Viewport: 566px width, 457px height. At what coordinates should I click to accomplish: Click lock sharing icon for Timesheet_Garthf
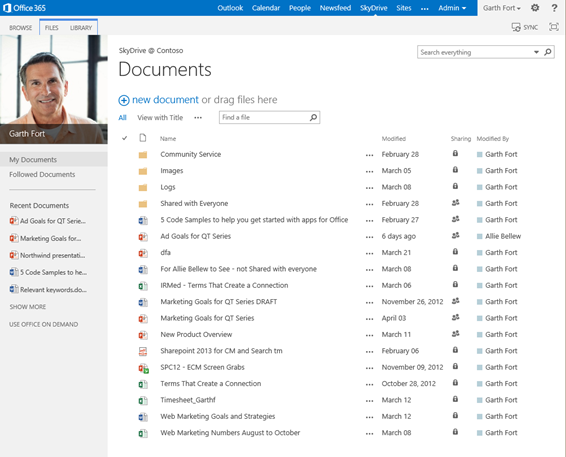pos(455,399)
